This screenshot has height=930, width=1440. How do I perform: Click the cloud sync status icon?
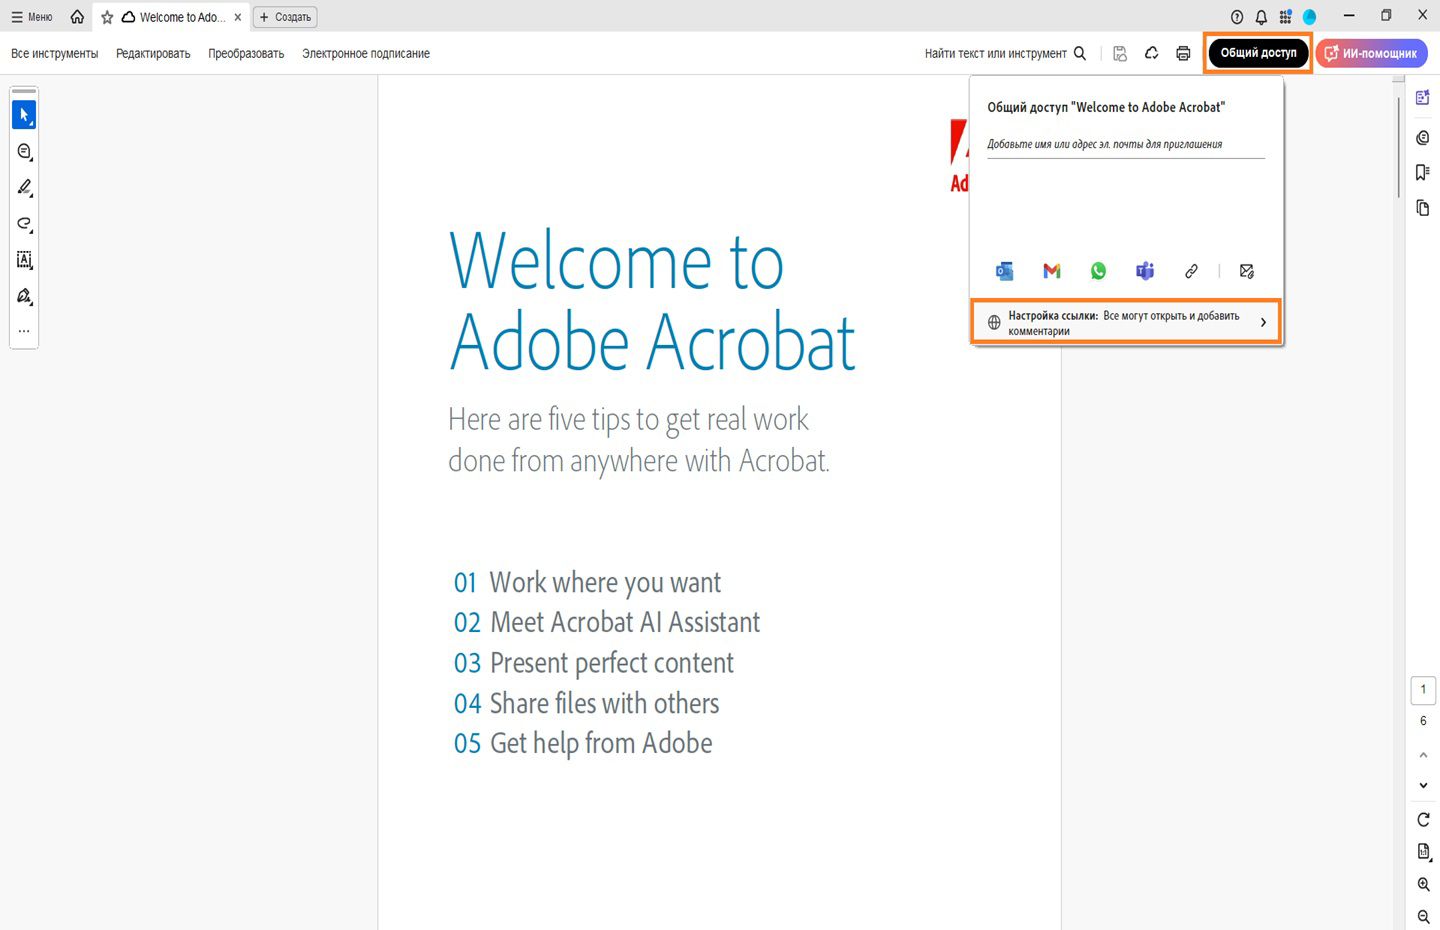click(x=1152, y=54)
